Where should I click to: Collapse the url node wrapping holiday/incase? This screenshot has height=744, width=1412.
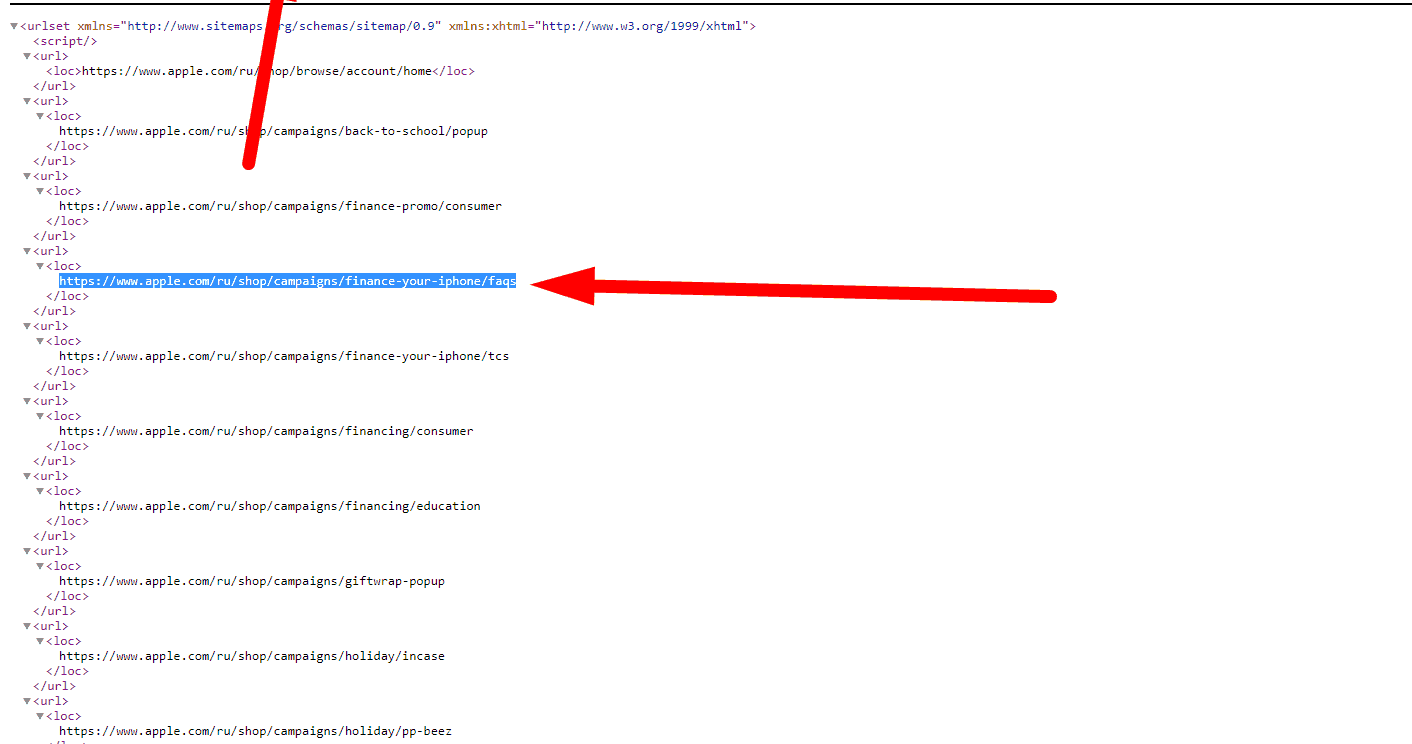28,626
